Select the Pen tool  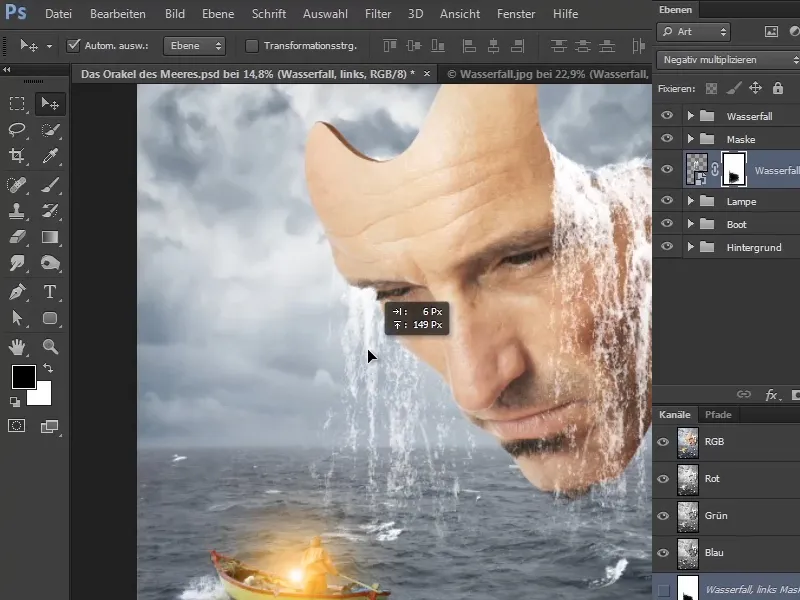tap(17, 292)
